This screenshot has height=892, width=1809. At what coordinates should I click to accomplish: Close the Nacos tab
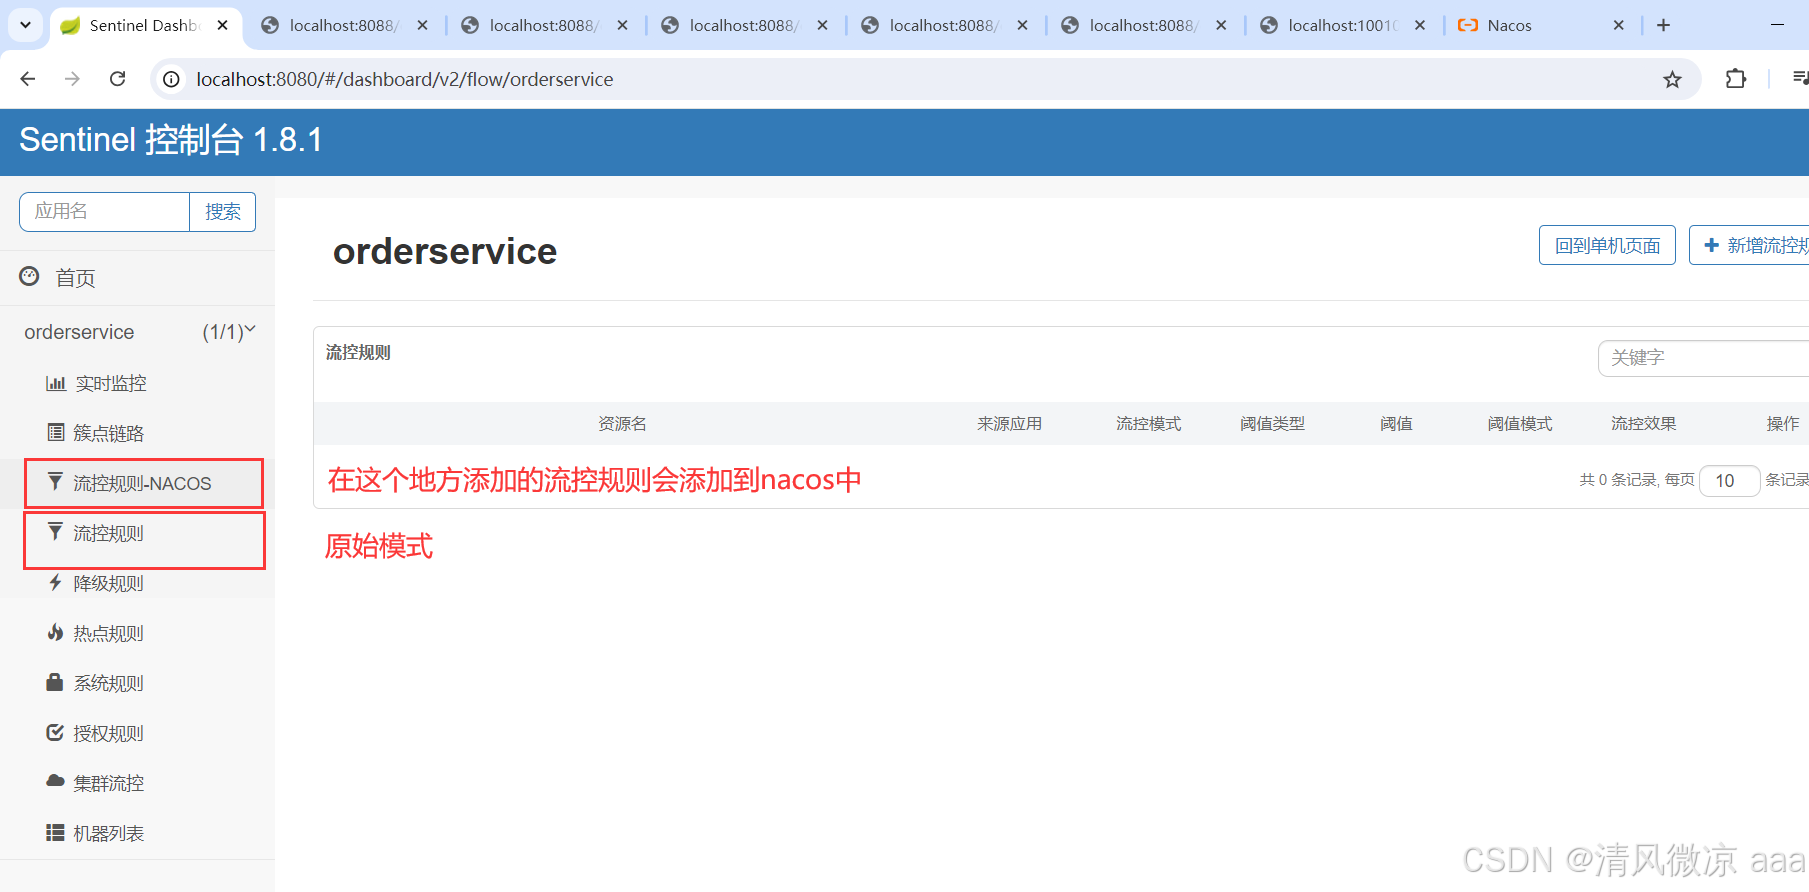(1619, 25)
